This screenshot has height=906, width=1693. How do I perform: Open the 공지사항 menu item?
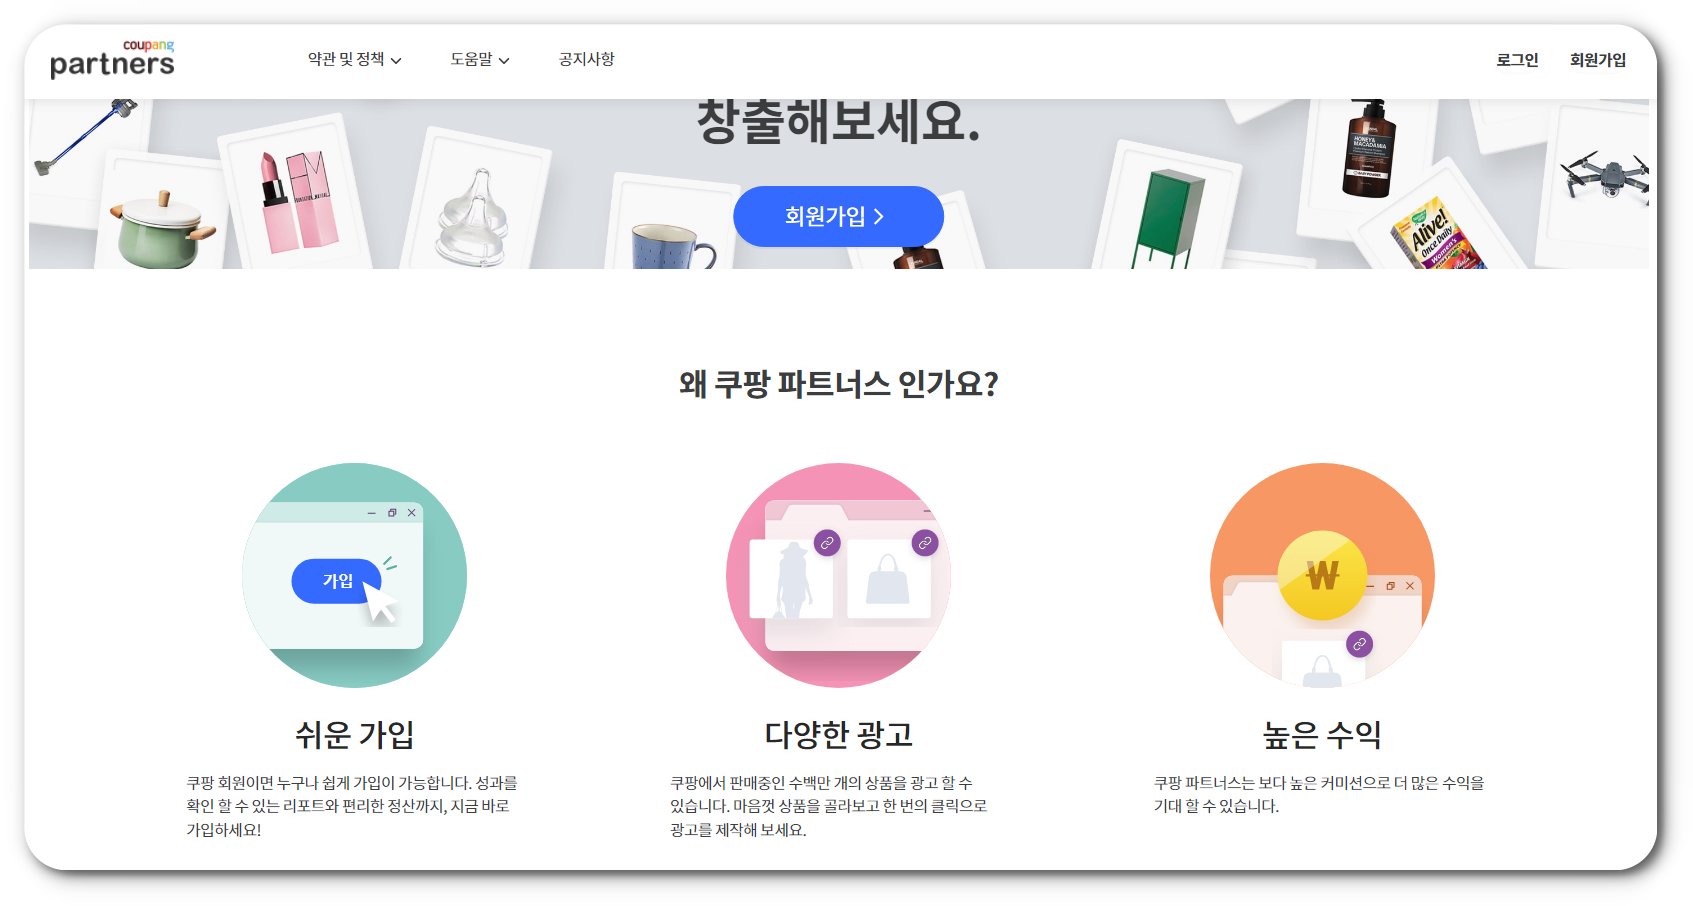click(585, 59)
